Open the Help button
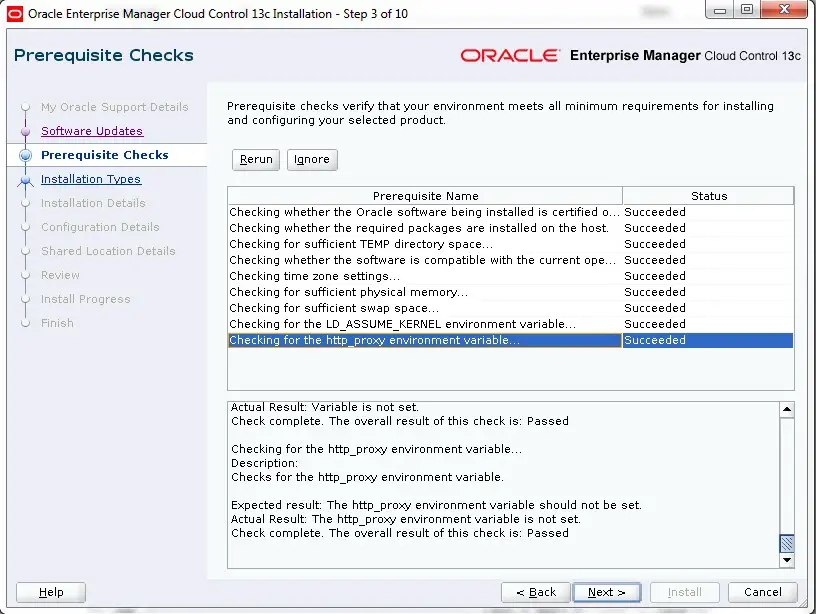 [x=51, y=592]
